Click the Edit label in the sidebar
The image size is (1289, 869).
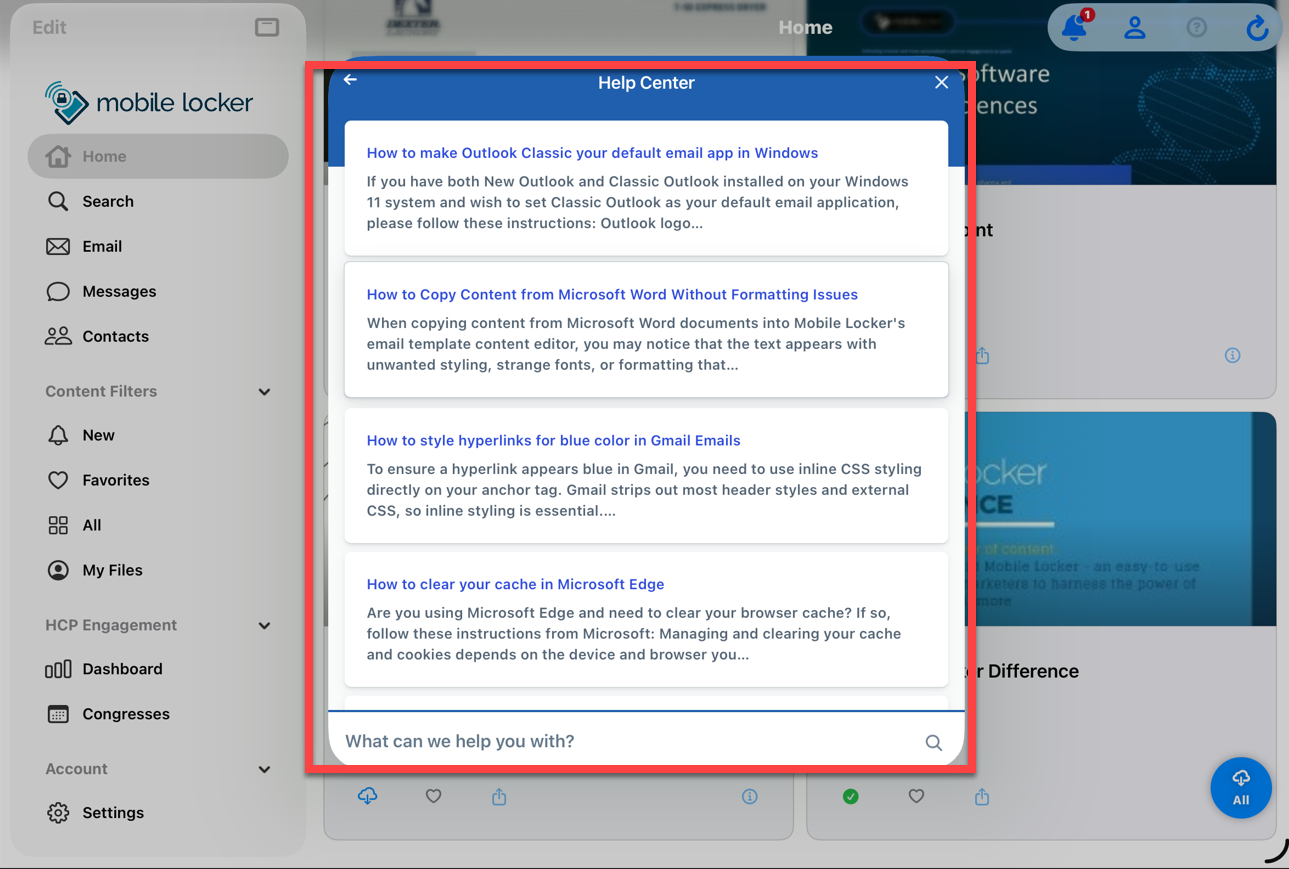pos(49,27)
